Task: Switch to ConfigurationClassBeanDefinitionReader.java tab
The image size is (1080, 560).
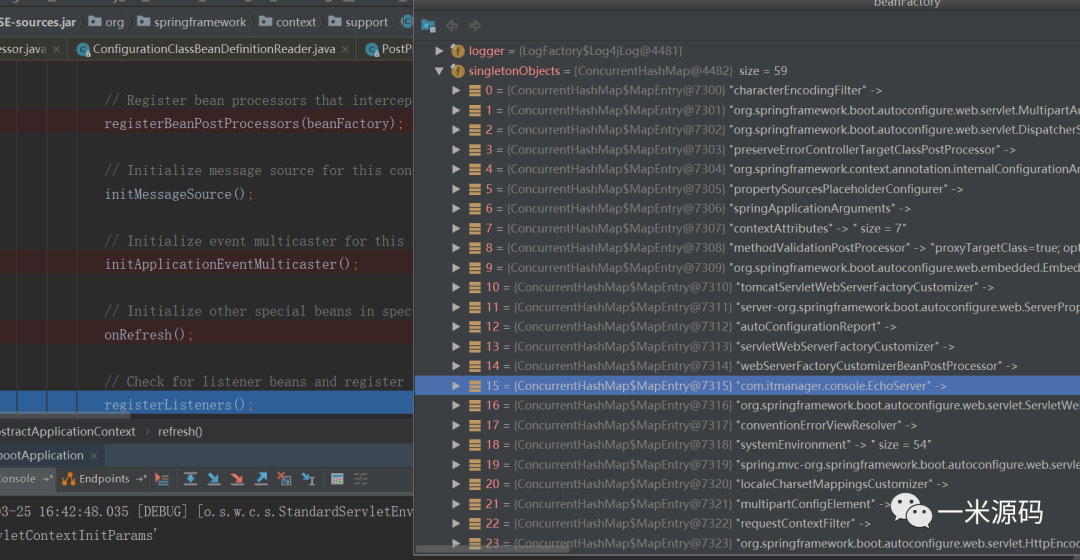Action: 213,49
